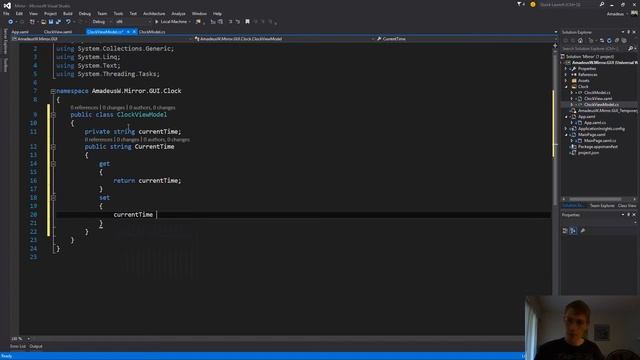Screen dimensions: 640x360
Task: Select App.xaml.cs in Solution Explorer
Action: pyautogui.click(x=595, y=123)
